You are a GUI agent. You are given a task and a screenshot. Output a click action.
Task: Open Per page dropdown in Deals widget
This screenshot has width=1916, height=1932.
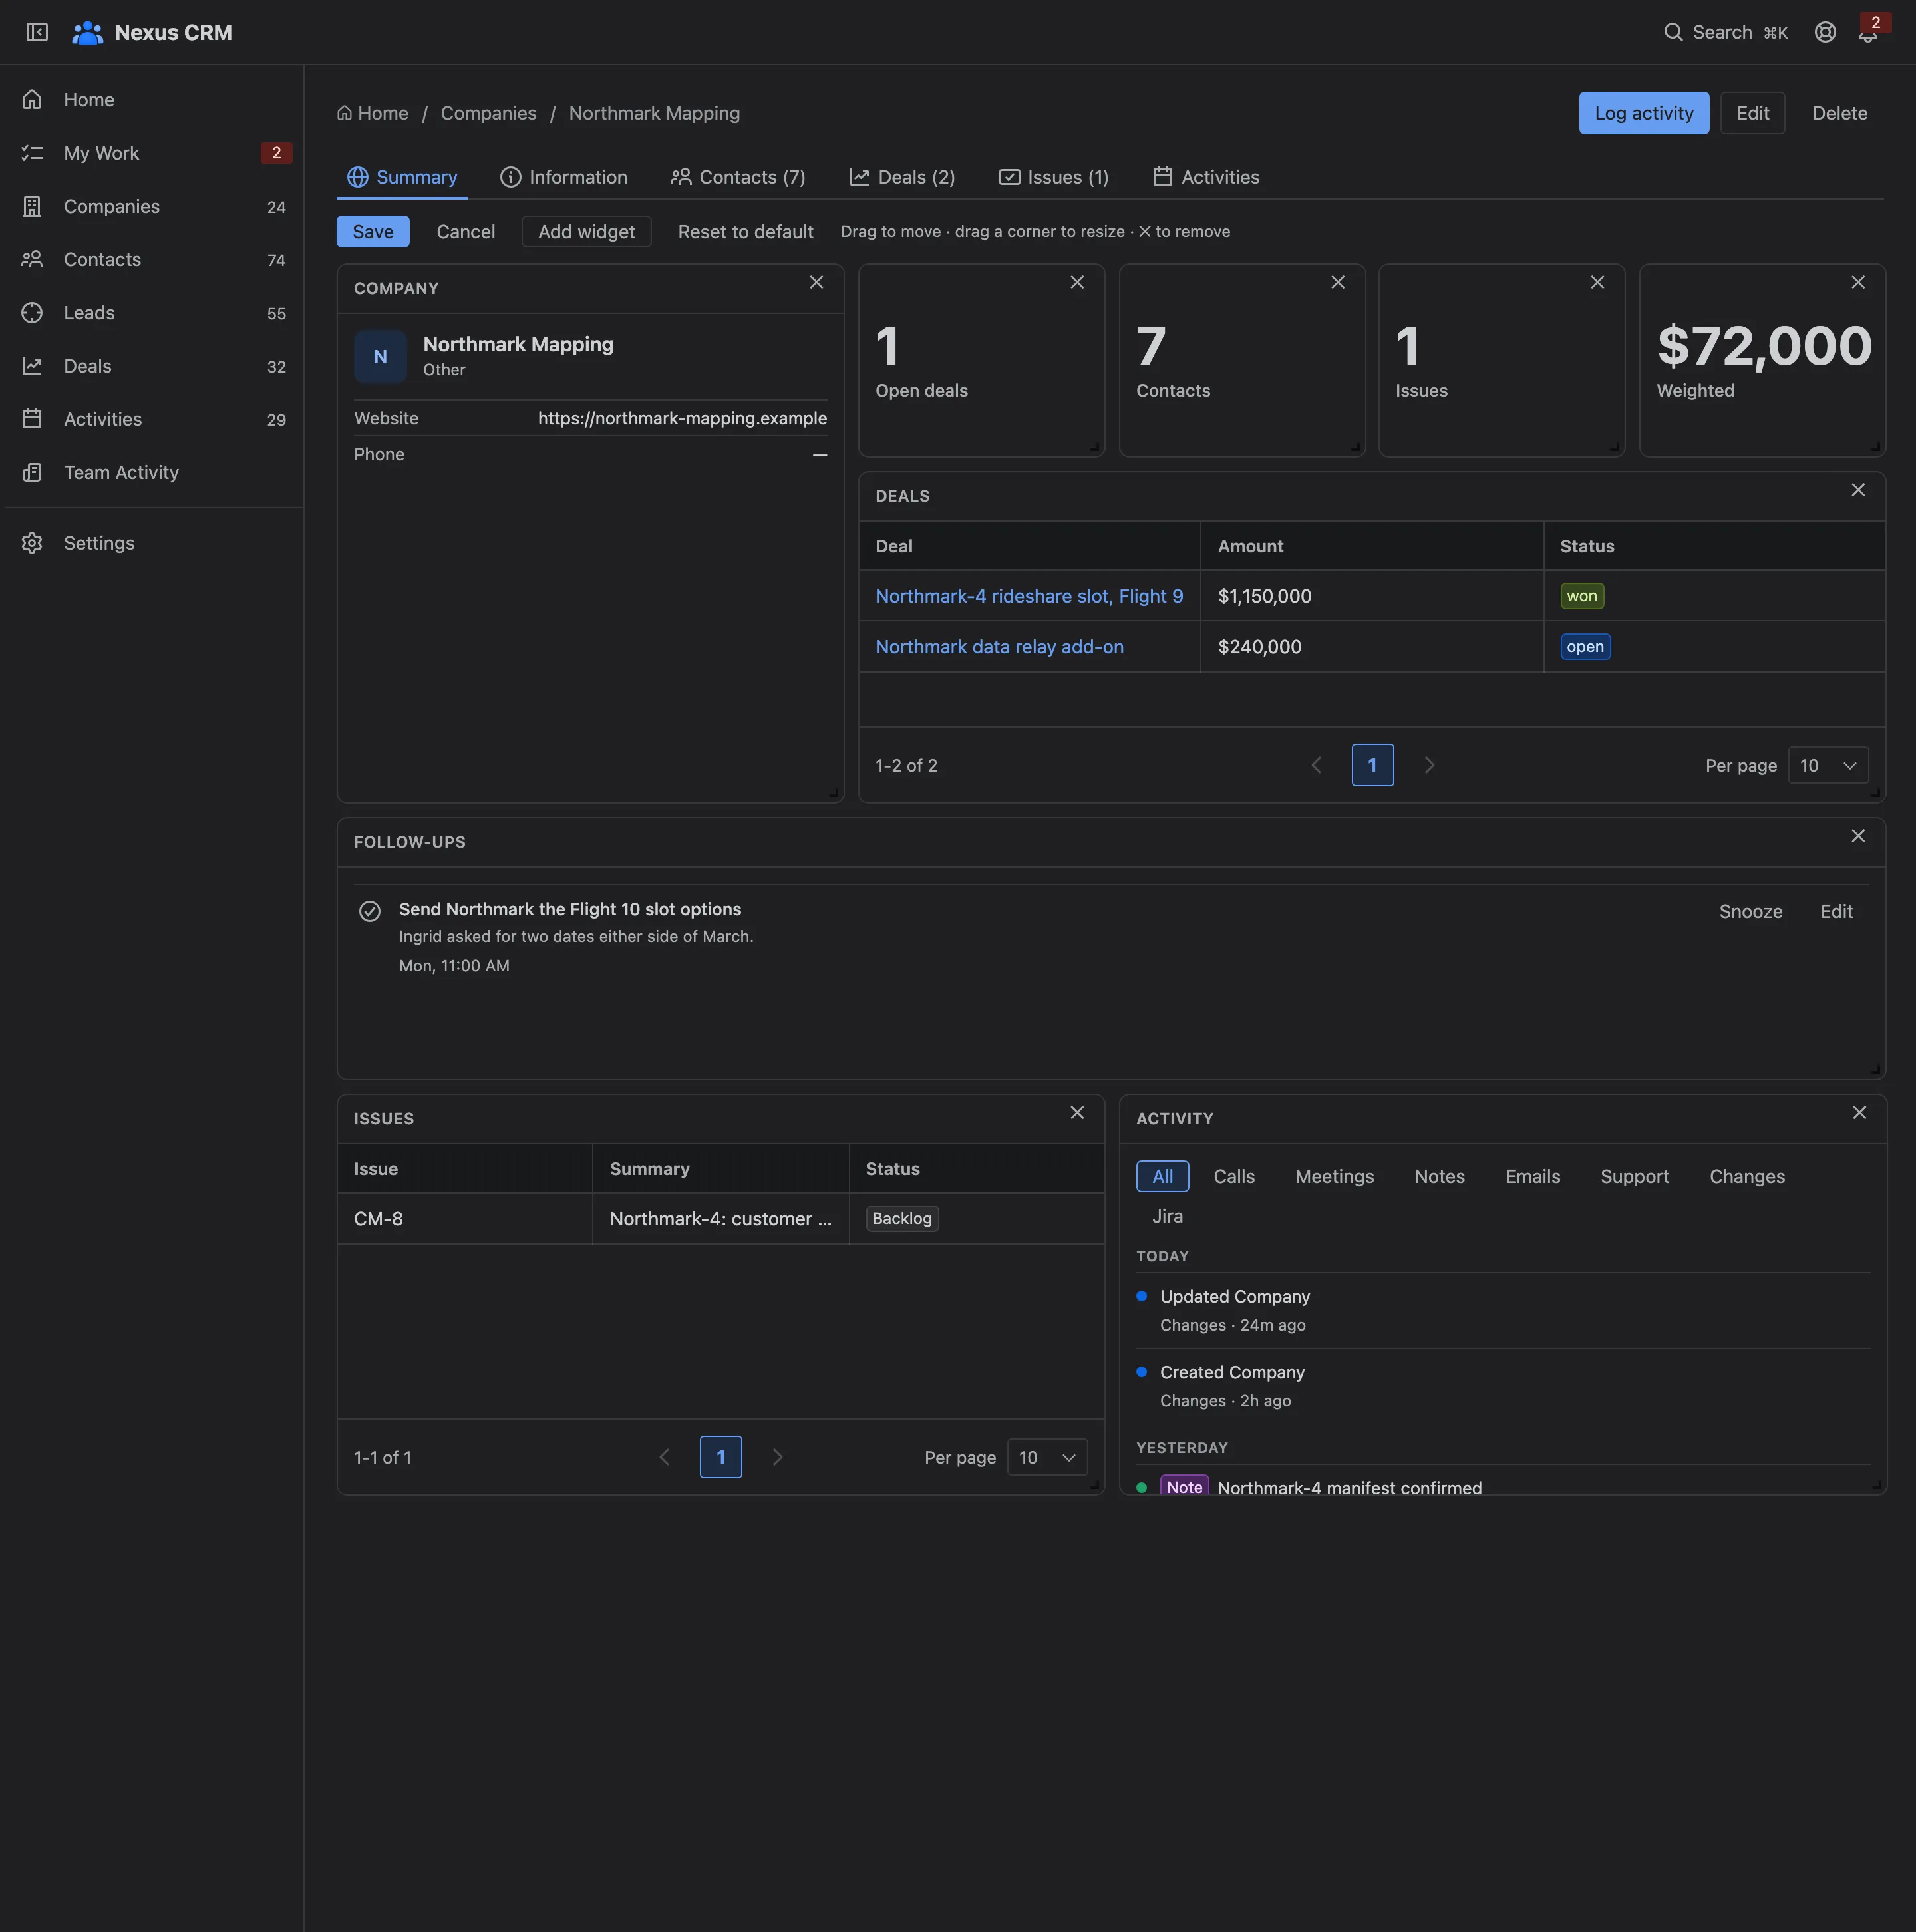coord(1828,766)
